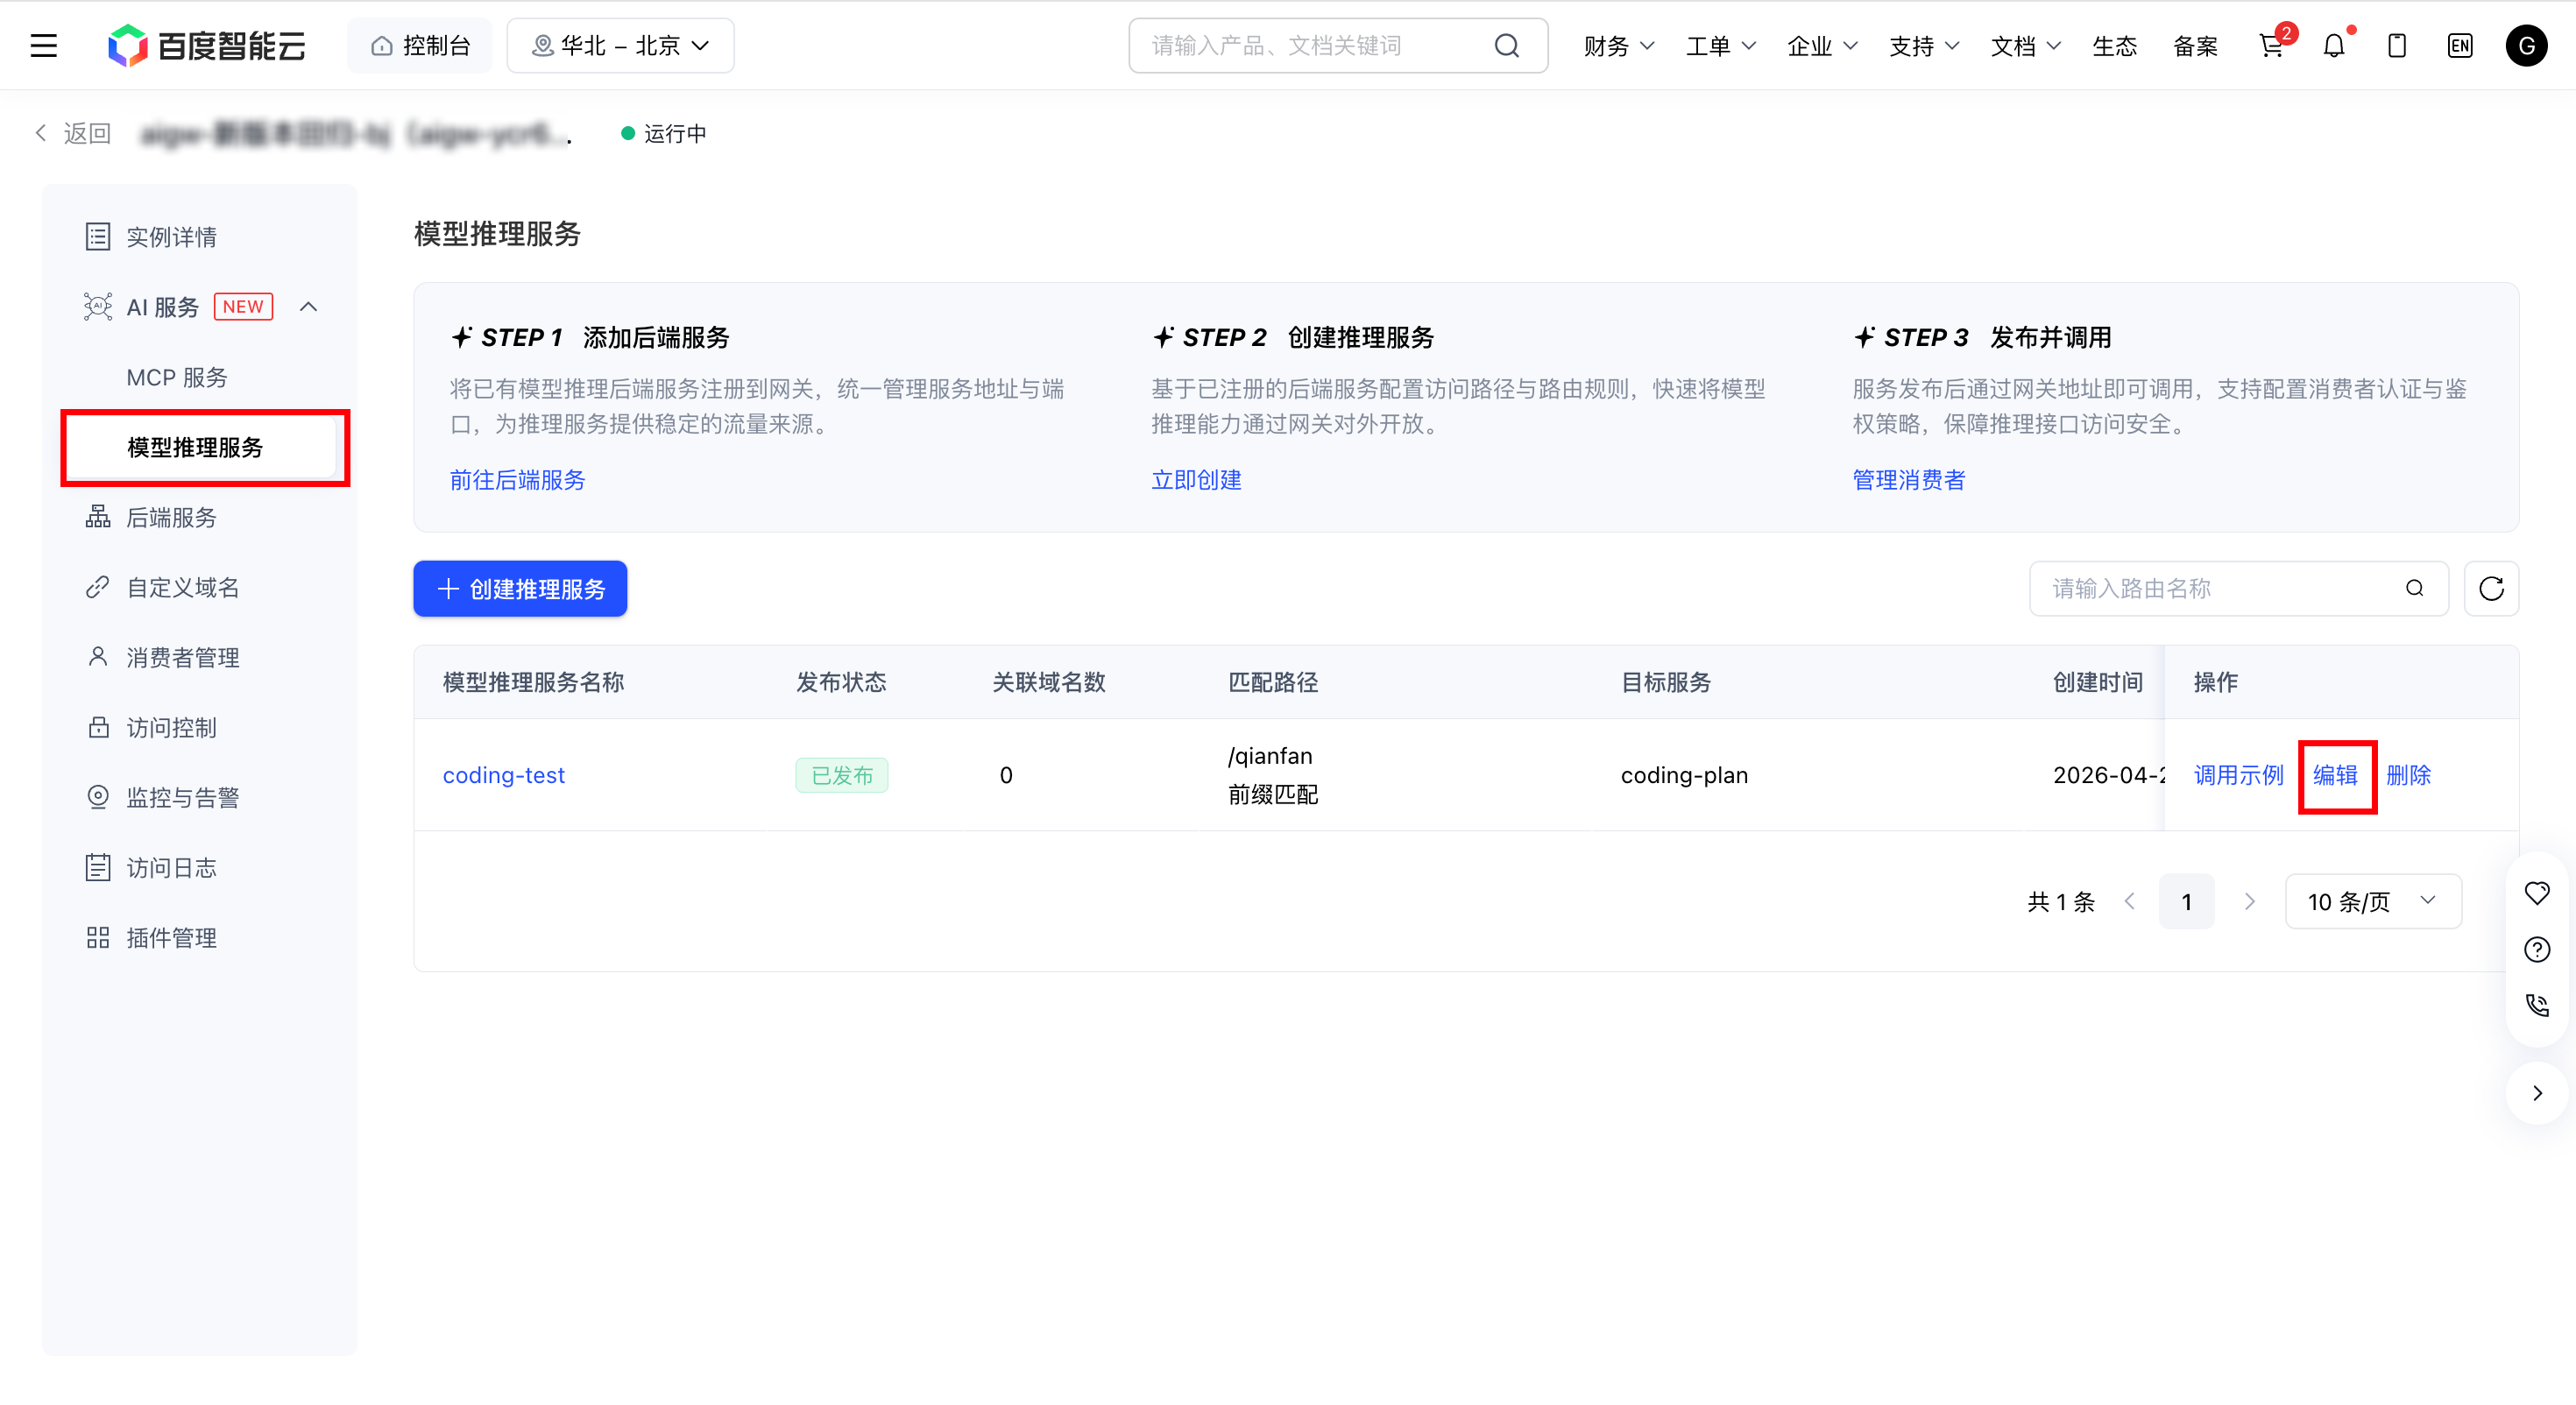Click the phone support icon
The width and height of the screenshot is (2576, 1405).
[2537, 1005]
